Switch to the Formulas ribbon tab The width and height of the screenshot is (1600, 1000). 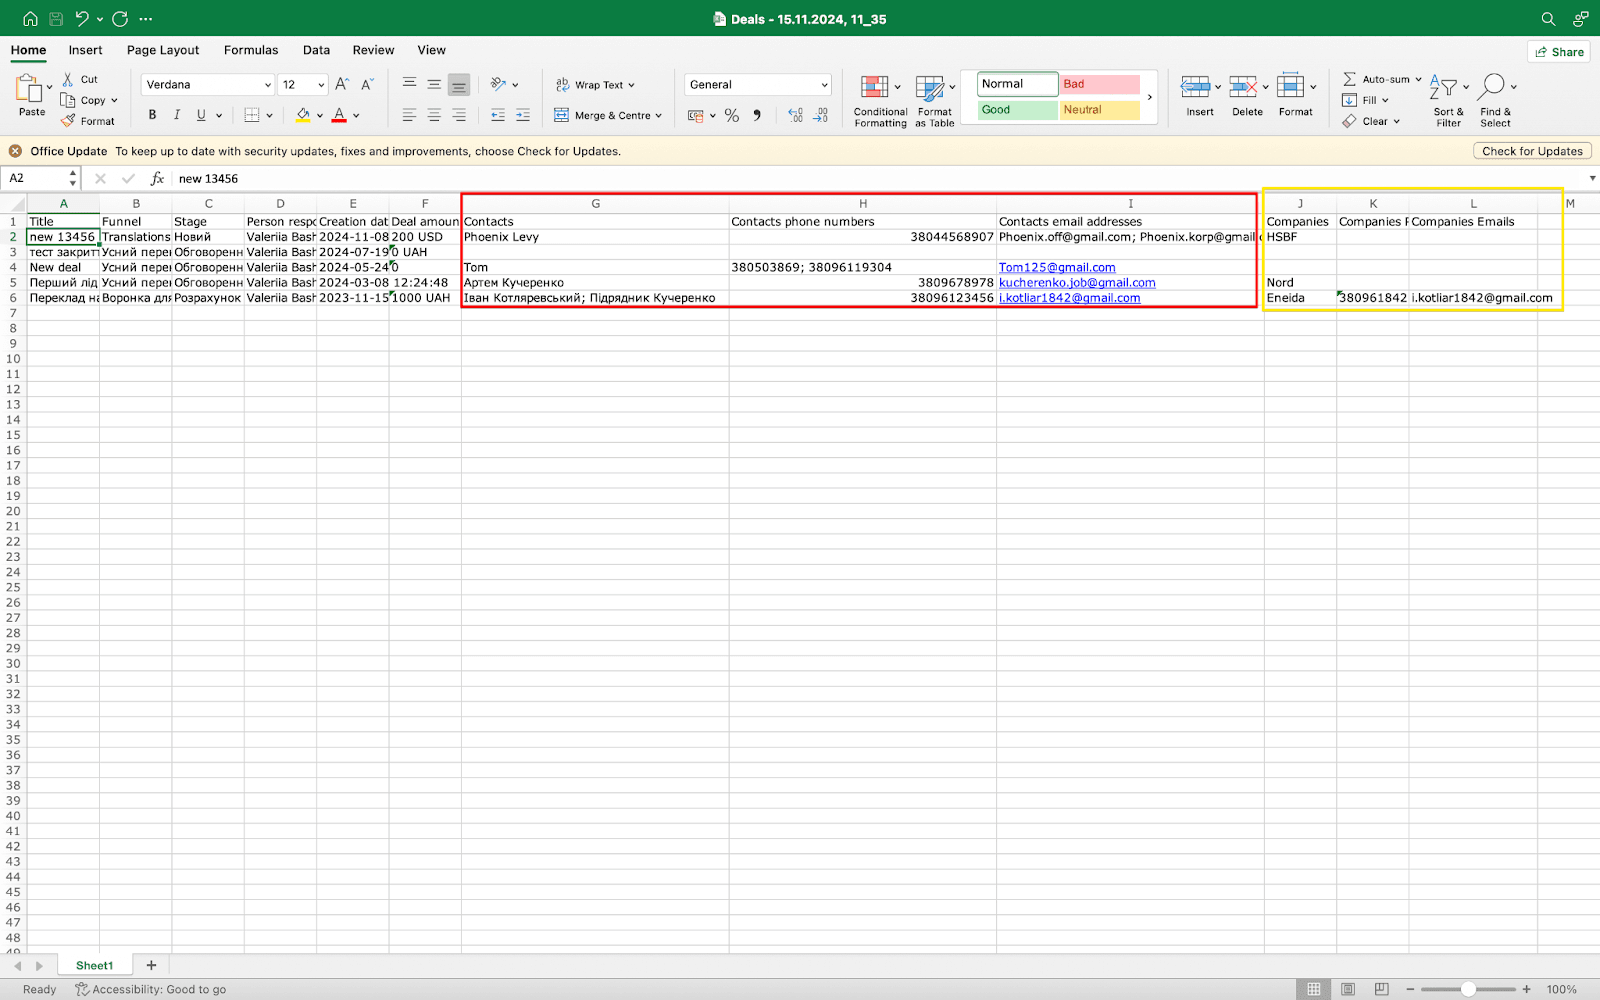251,50
